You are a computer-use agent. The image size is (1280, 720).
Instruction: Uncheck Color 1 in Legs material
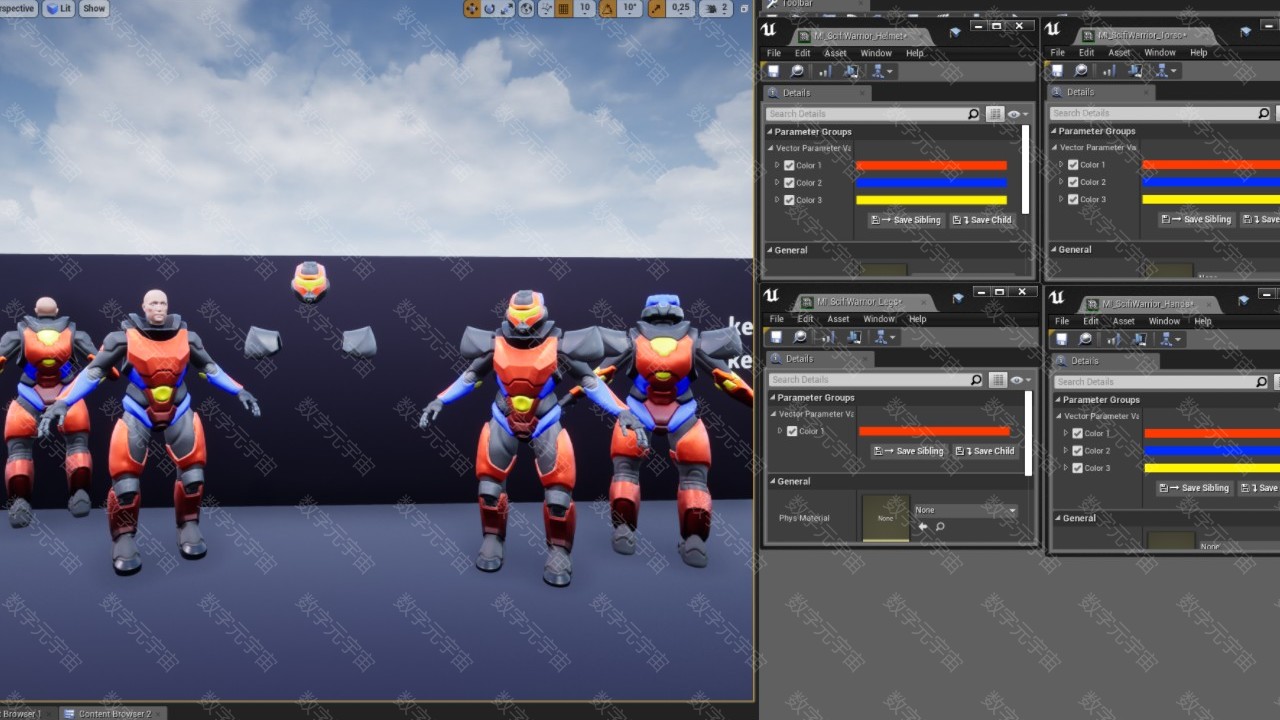[792, 431]
